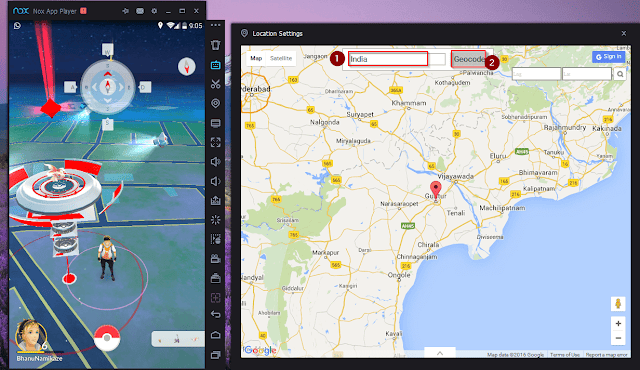The width and height of the screenshot is (640, 370).
Task: Click the left arrow on the joystick pad
Action: pyautogui.click(x=94, y=87)
